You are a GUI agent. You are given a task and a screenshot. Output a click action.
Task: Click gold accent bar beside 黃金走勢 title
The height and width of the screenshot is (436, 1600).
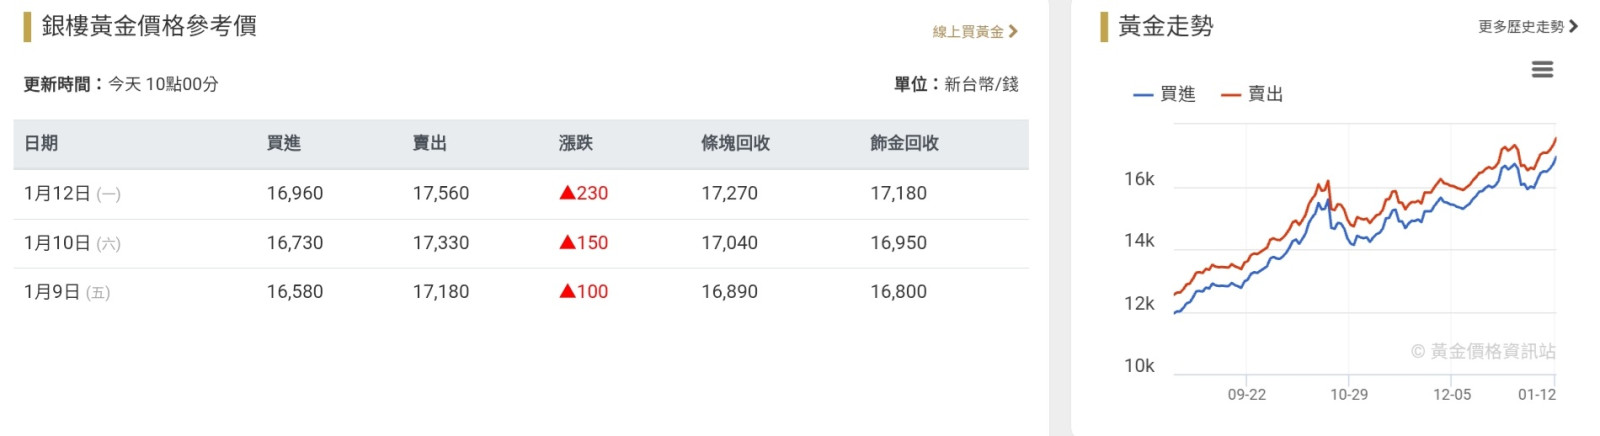click(x=1104, y=26)
